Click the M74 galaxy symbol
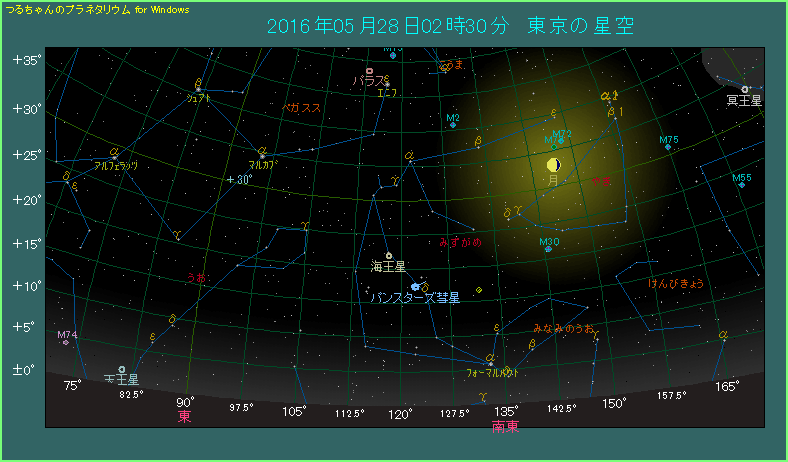Viewport: 788px width, 462px height. tap(66, 342)
